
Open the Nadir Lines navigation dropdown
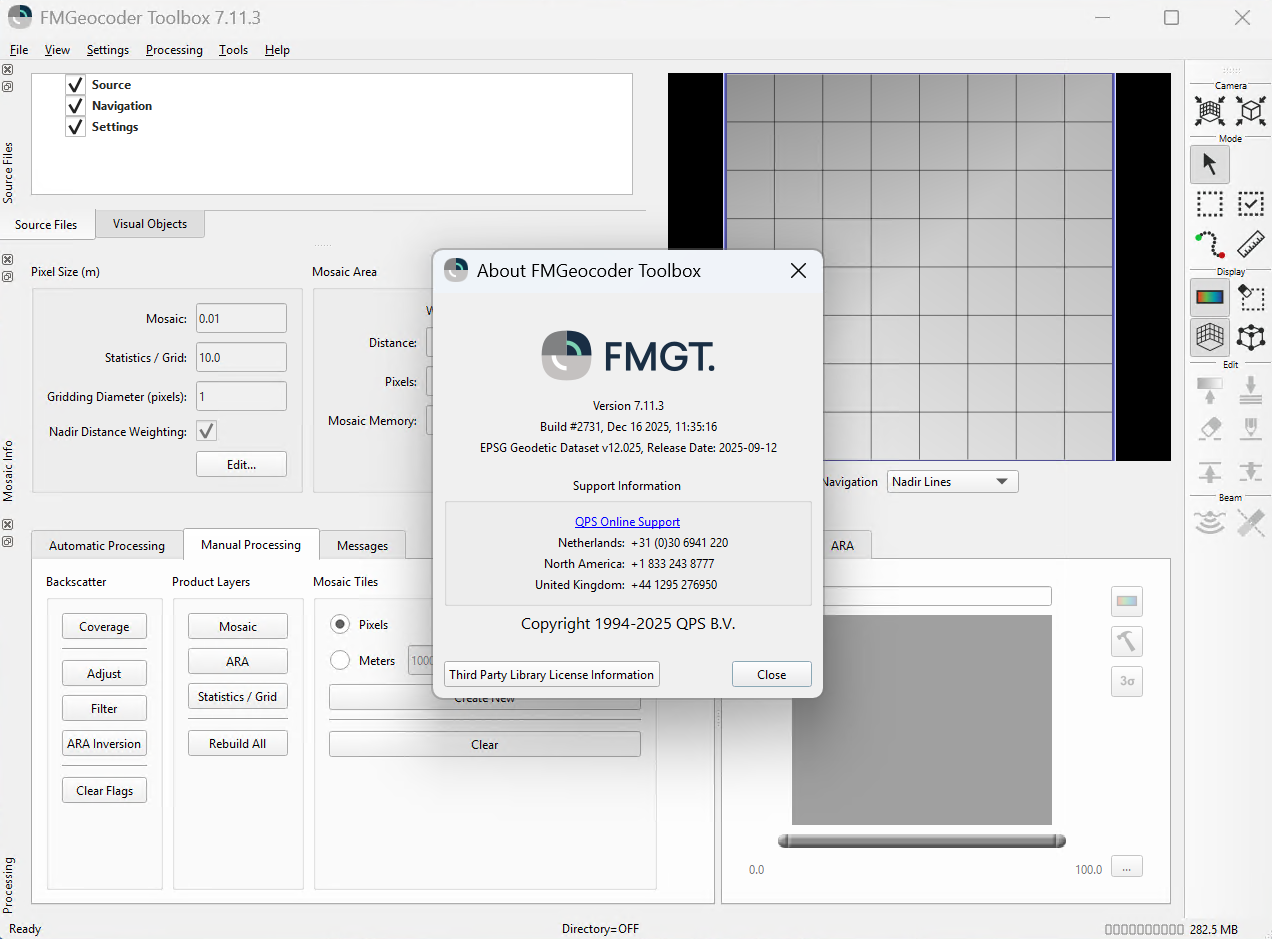pos(953,482)
